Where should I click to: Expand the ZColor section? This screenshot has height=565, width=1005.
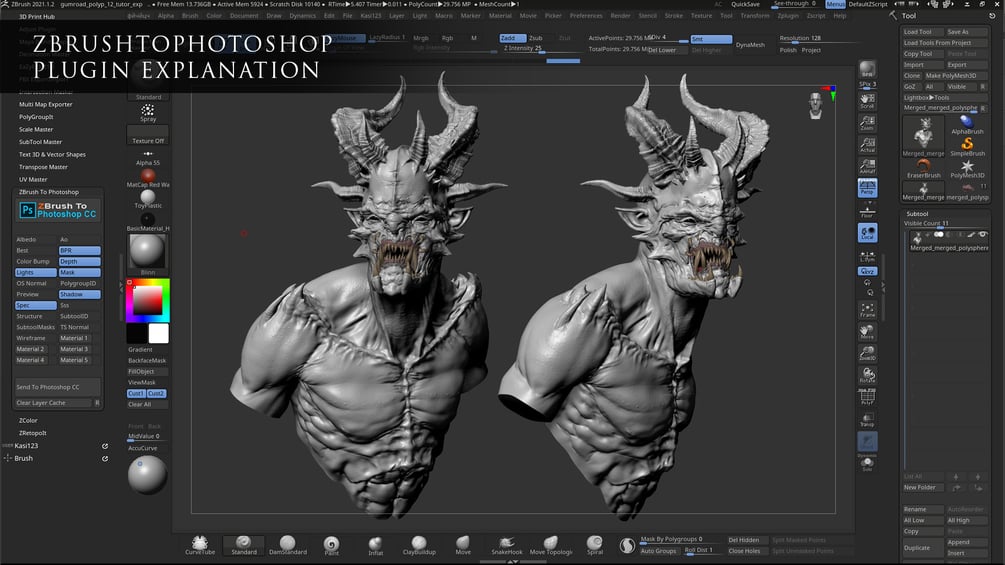[x=28, y=421]
